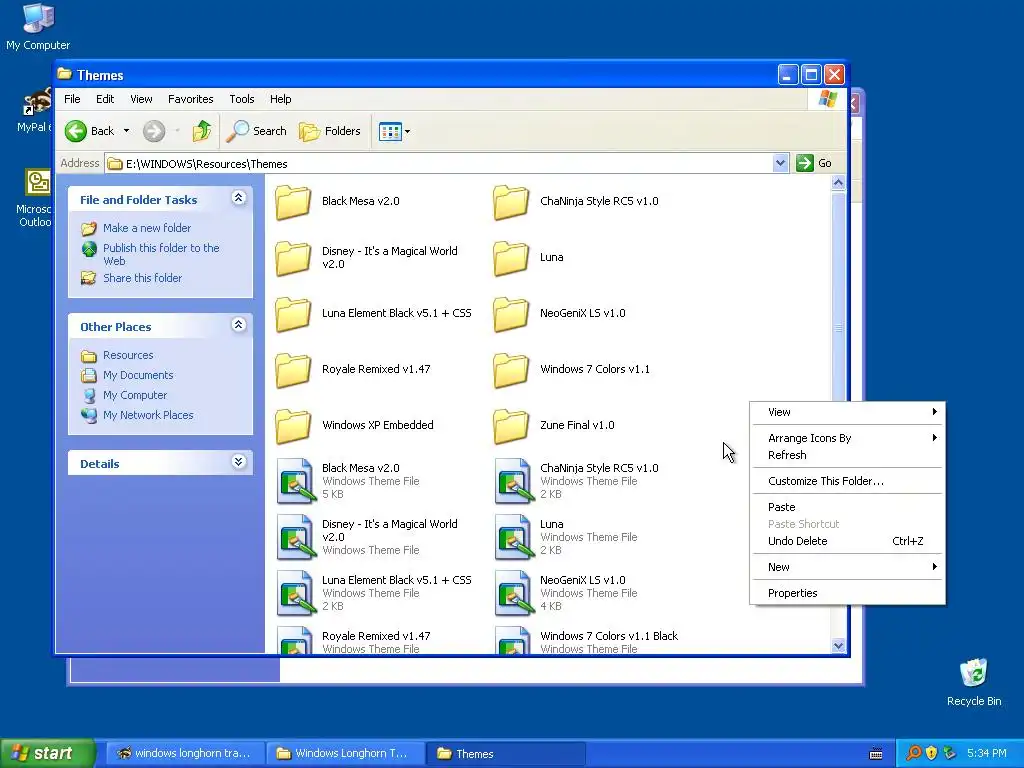Select the Windows XP Embedded folder
The width and height of the screenshot is (1024, 768).
293,426
